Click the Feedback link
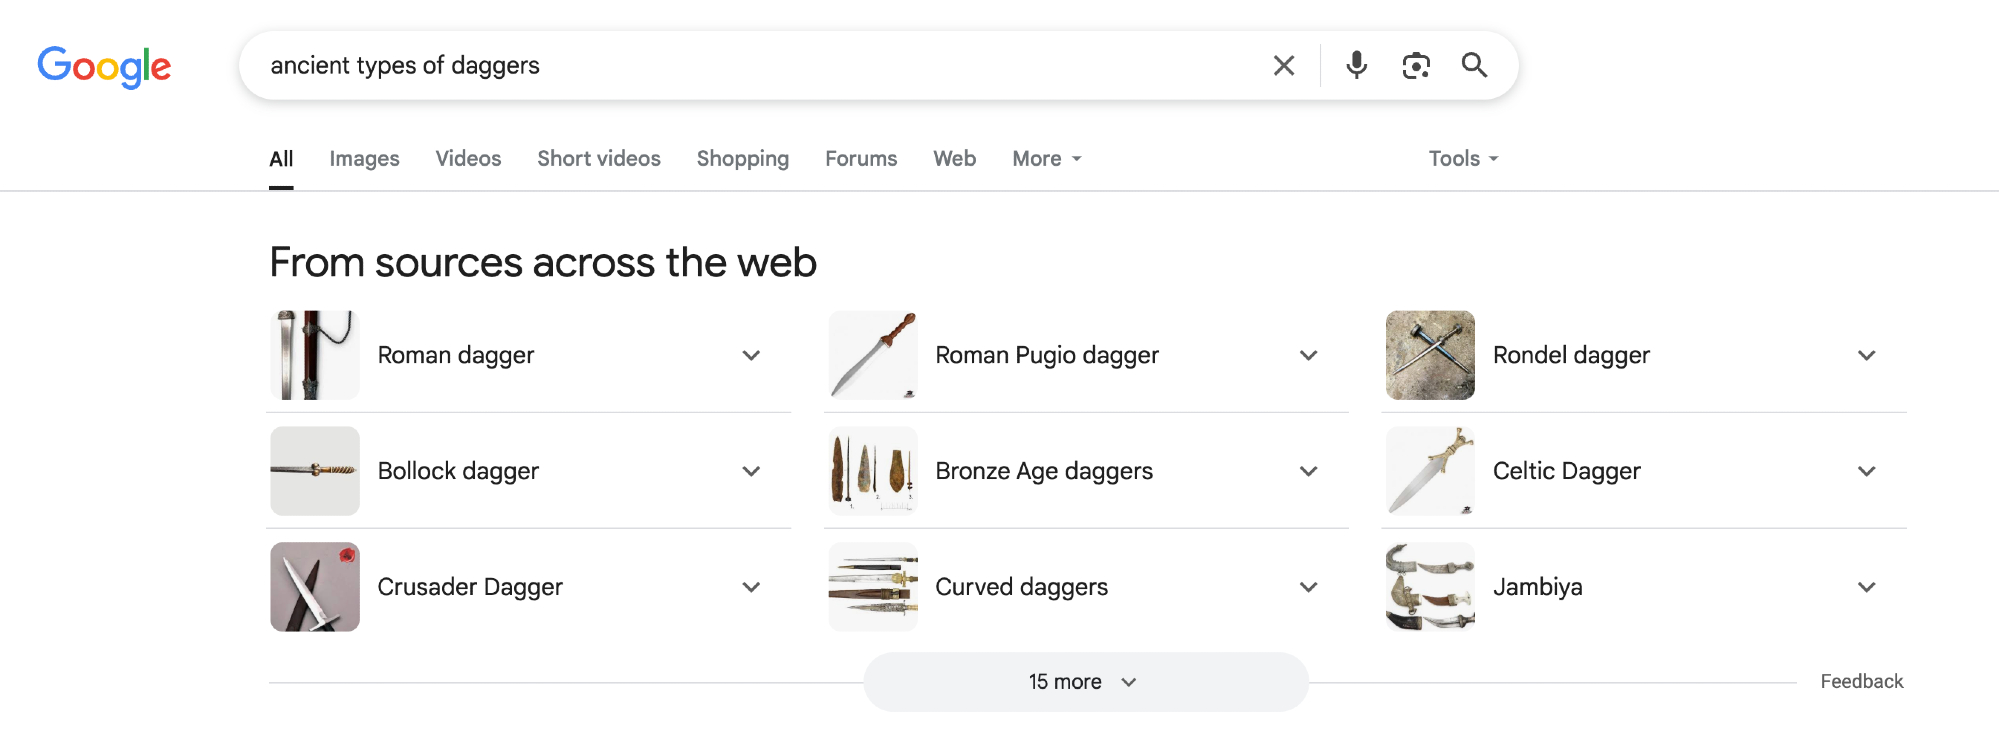Screen dimensions: 1999x740 click(1861, 682)
